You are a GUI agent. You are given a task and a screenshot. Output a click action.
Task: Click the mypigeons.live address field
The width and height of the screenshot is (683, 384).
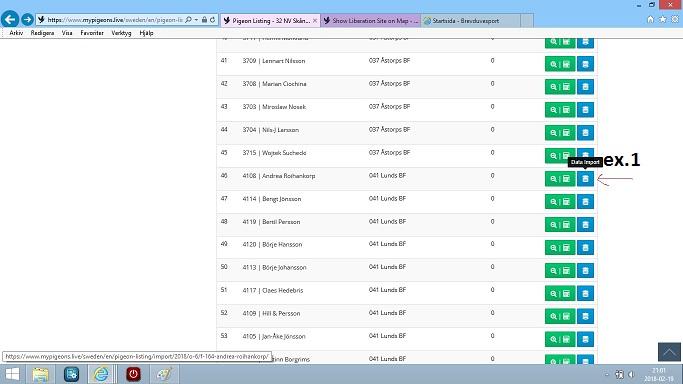[115, 20]
